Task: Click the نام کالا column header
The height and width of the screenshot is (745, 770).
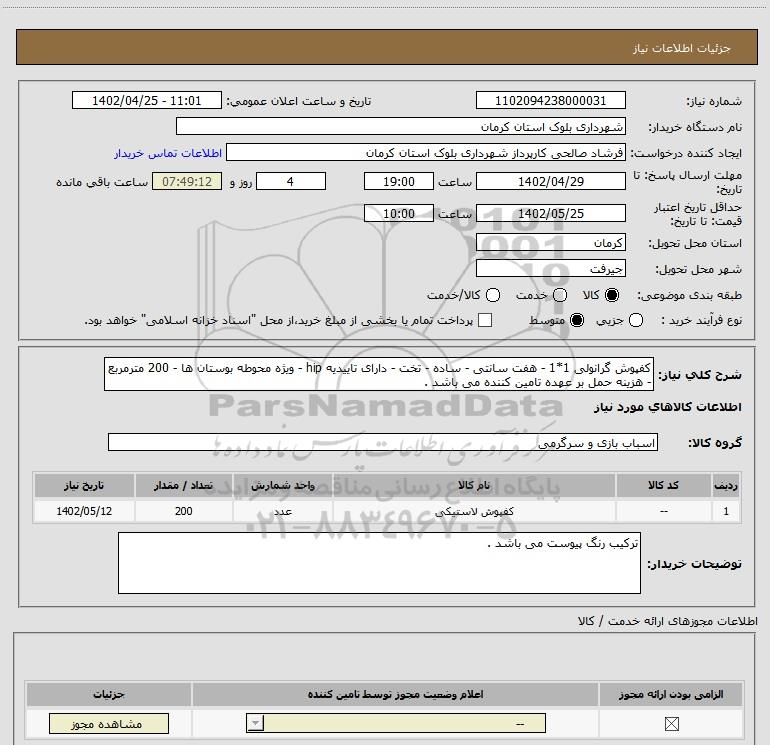Action: [x=474, y=485]
